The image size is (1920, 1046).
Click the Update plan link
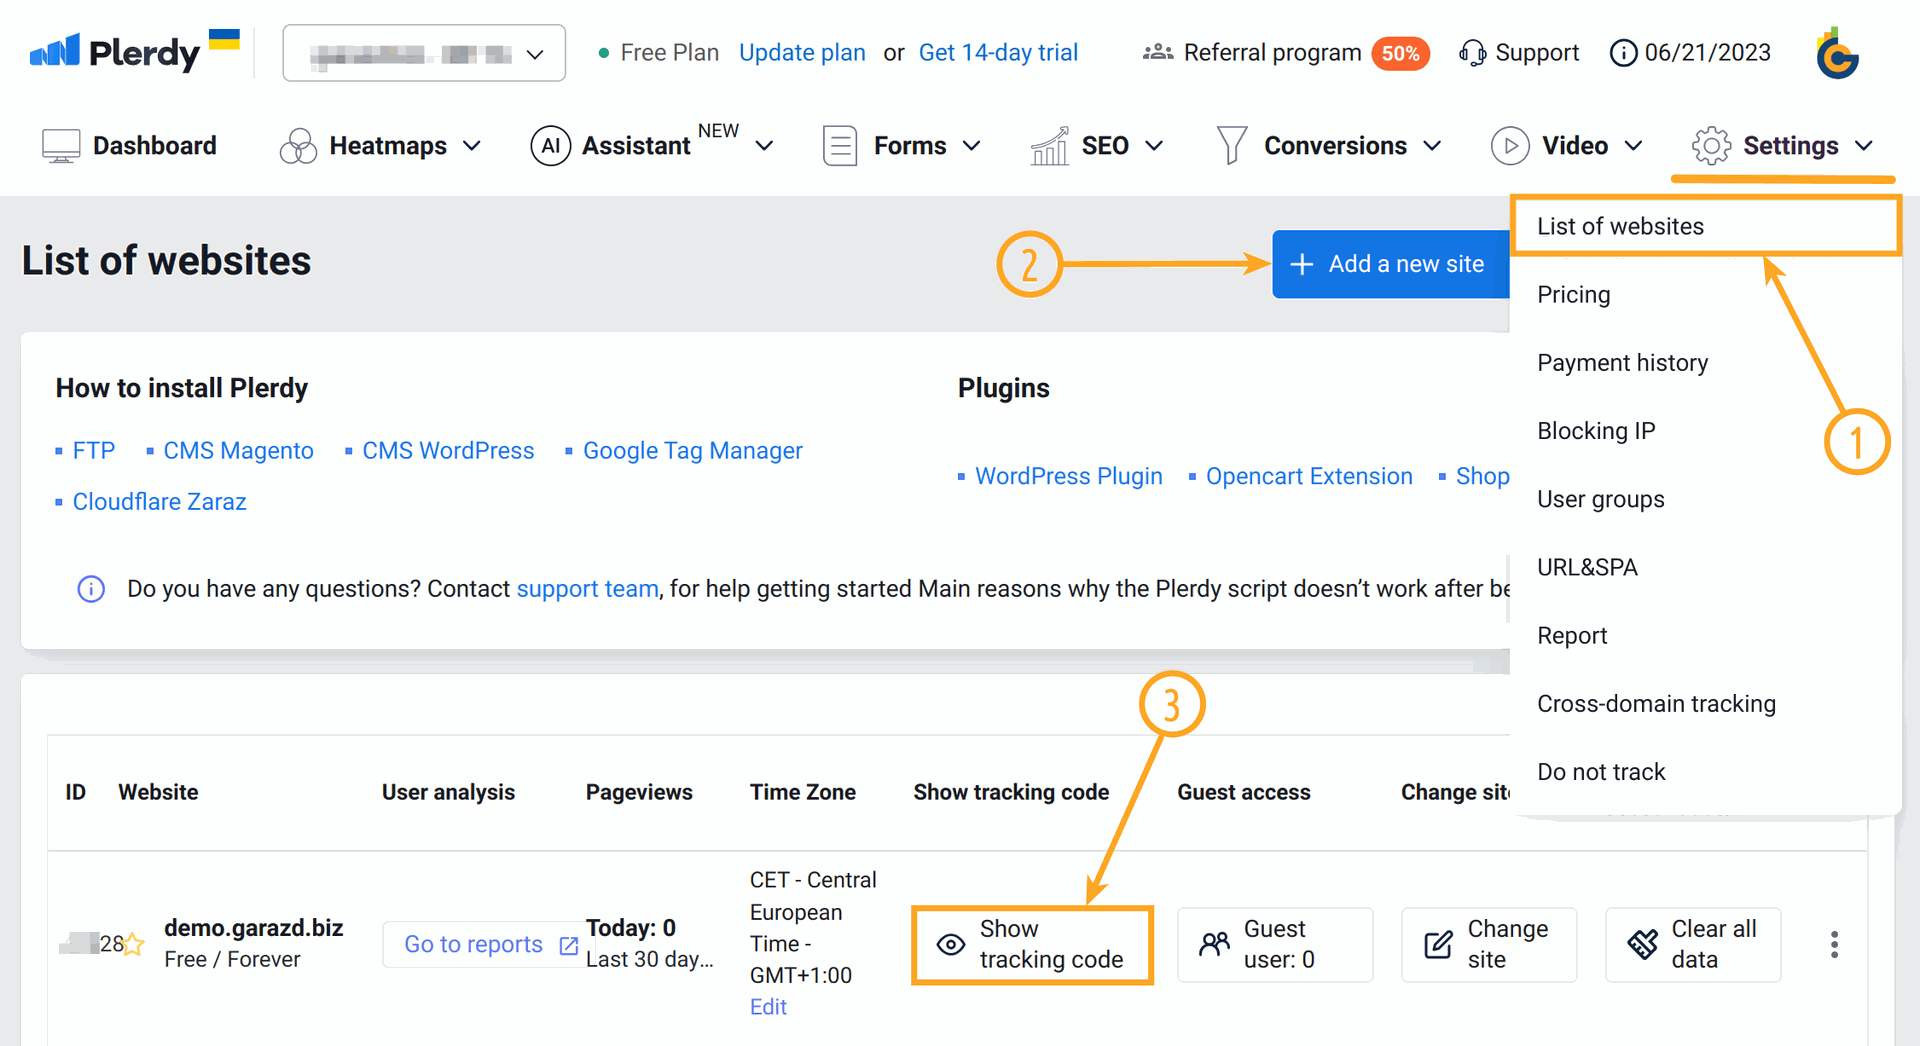802,53
